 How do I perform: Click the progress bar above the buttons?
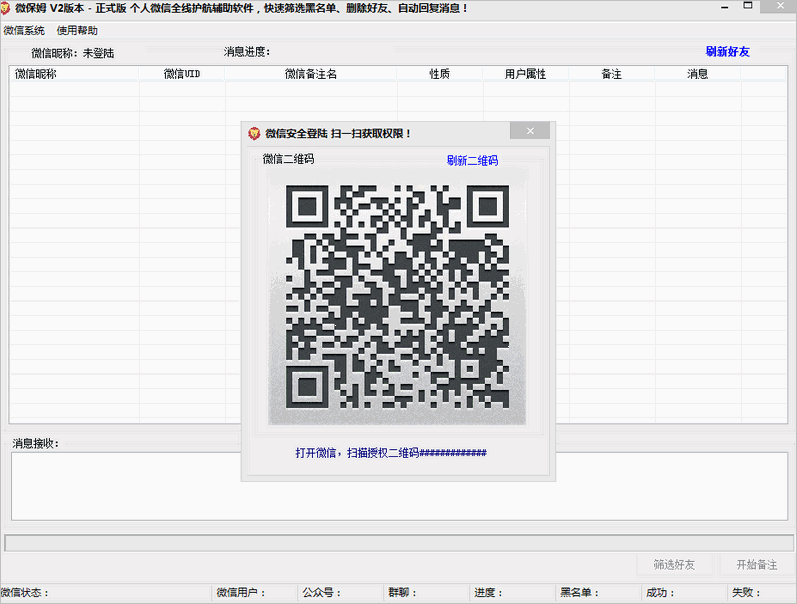[x=400, y=542]
